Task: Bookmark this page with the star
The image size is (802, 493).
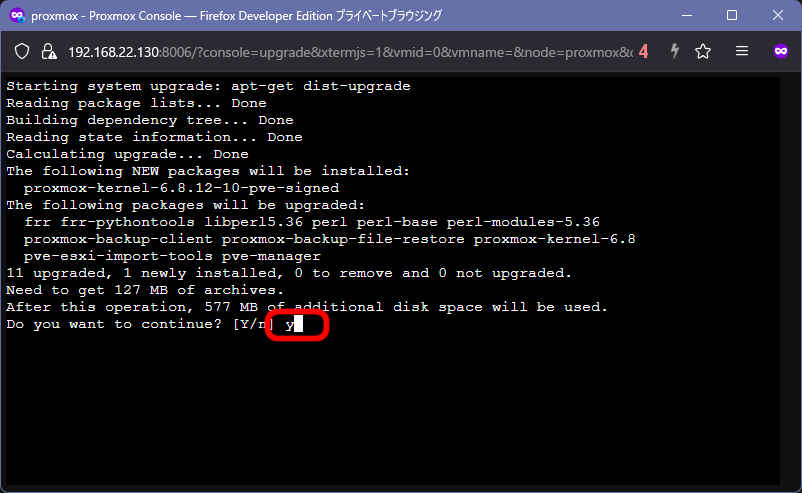Action: pos(703,51)
